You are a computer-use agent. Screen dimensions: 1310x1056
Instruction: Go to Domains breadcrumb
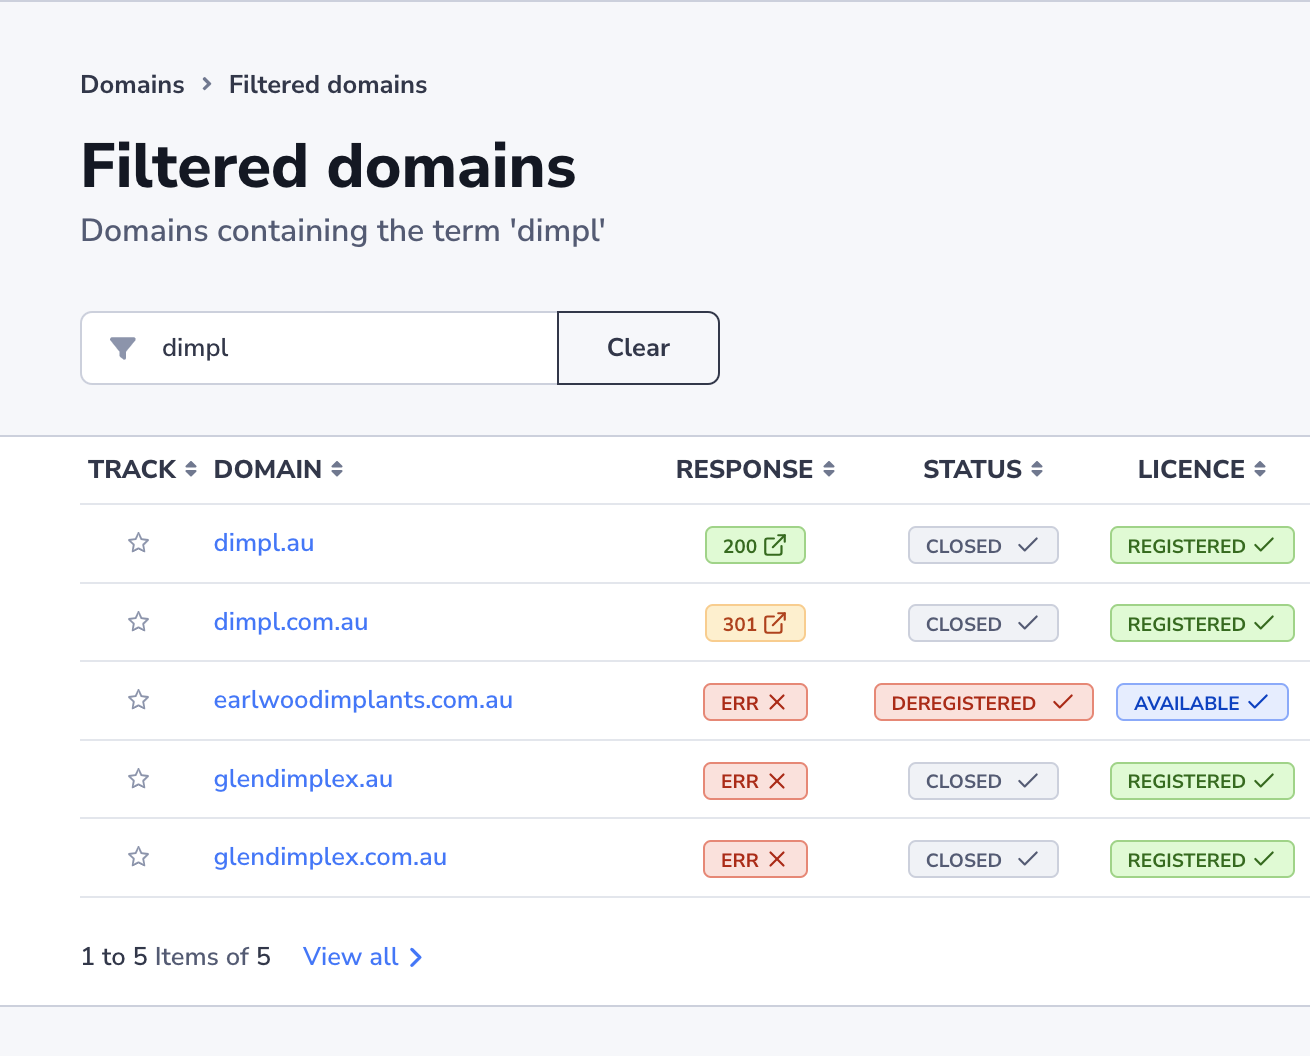point(132,85)
